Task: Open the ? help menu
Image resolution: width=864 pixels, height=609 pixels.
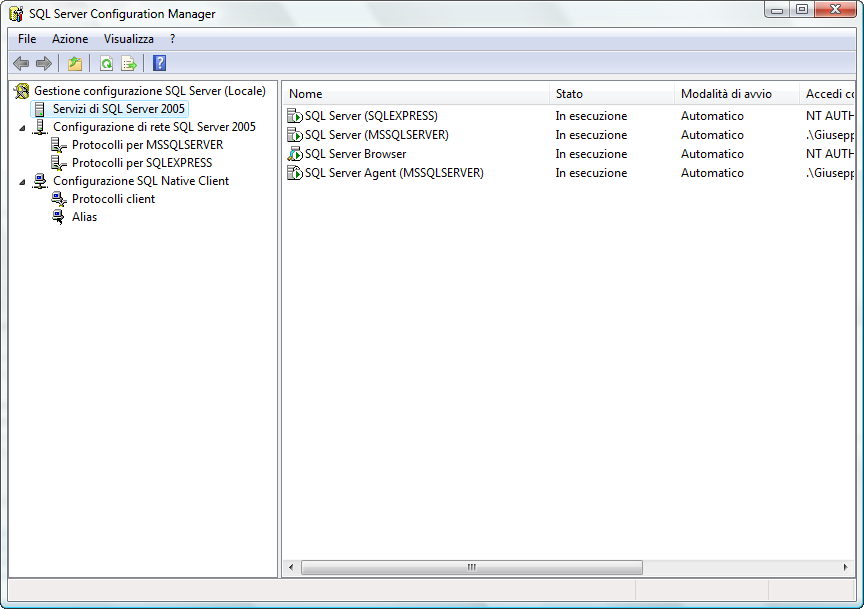Action: pos(172,39)
